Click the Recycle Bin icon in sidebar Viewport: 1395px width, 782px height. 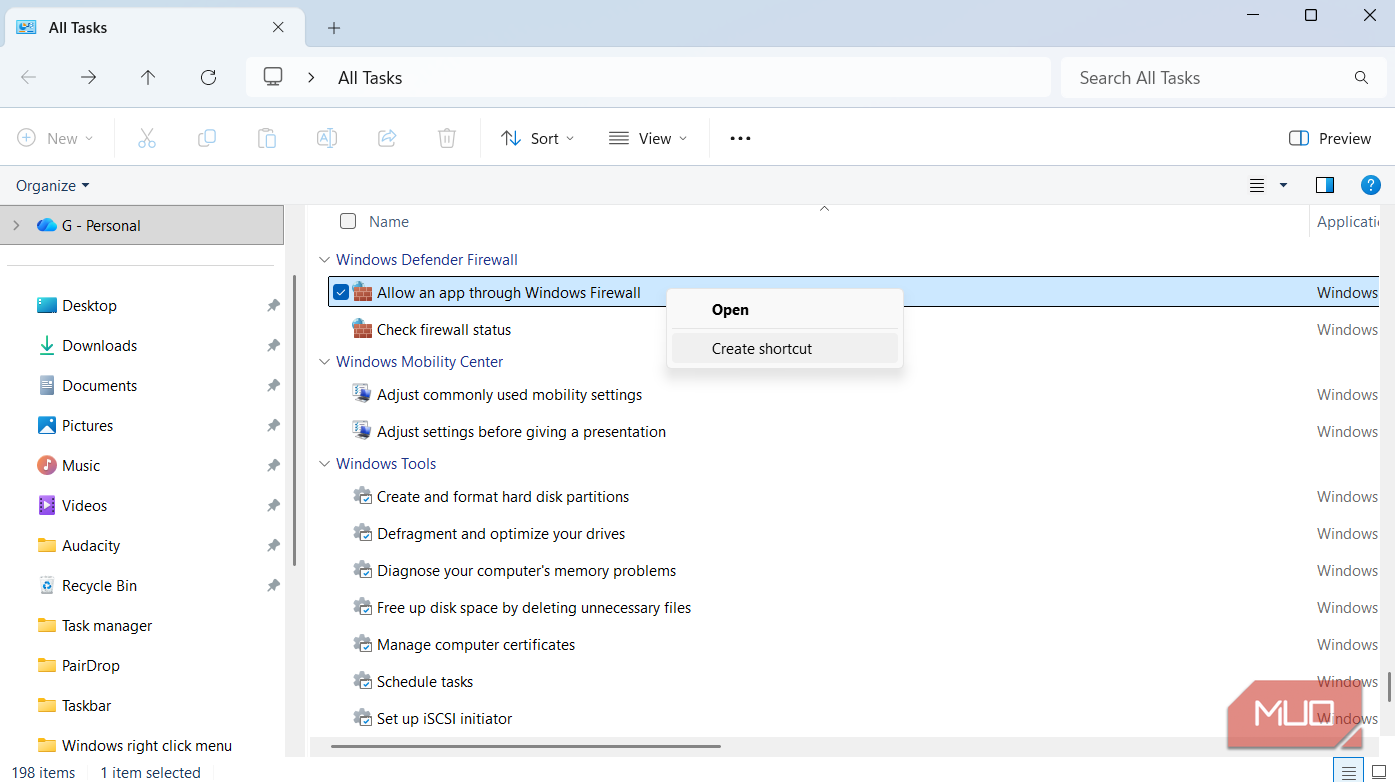47,585
